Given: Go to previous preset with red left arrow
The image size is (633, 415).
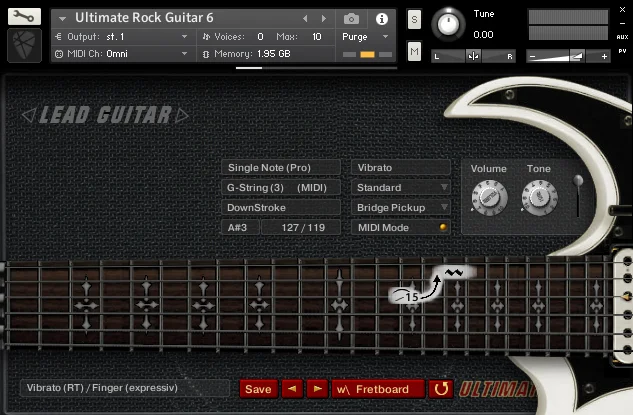Looking at the screenshot, I should click(291, 389).
